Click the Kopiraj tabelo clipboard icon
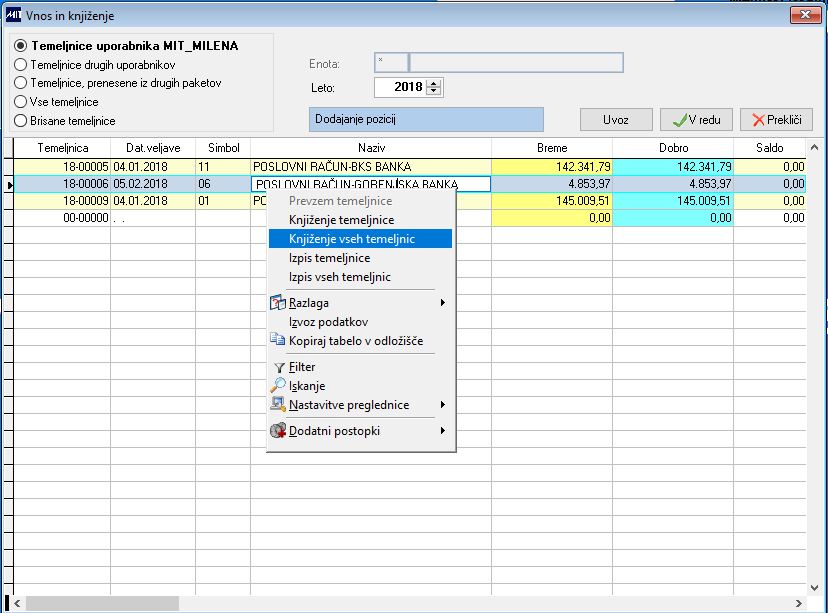 [x=278, y=339]
